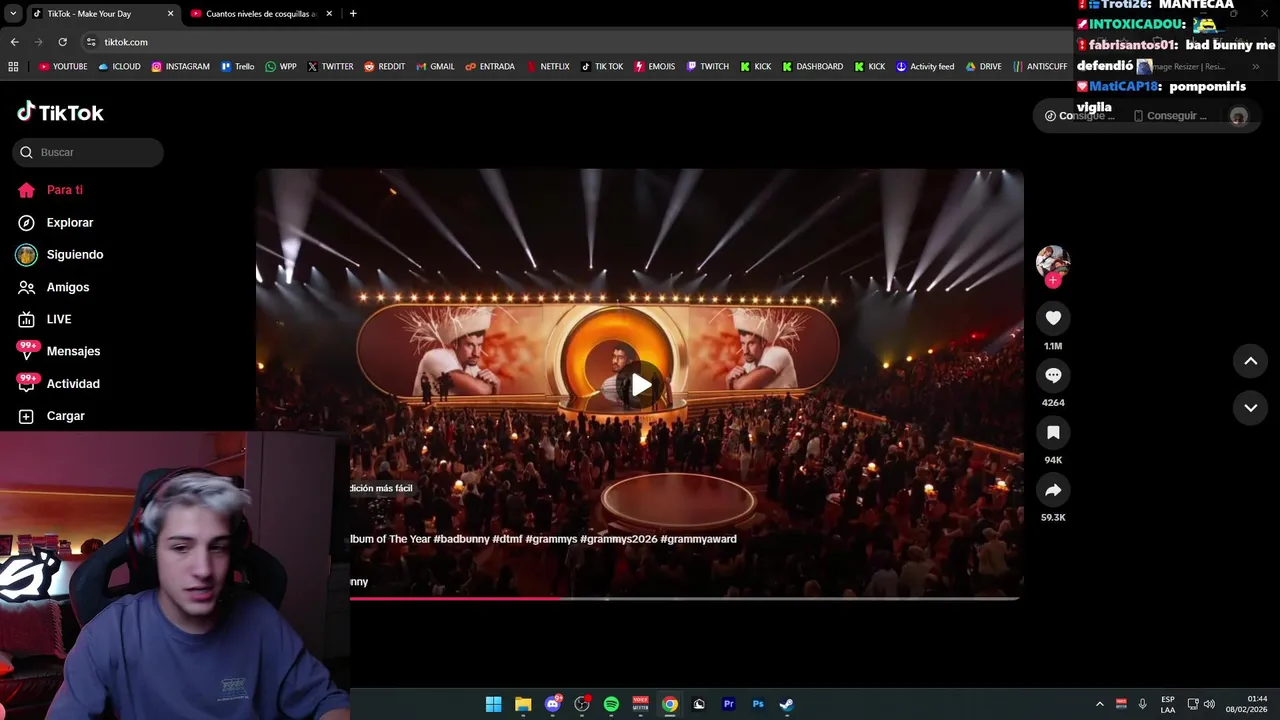Bookmark the video with the save icon
Viewport: 1280px width, 720px height.
pyautogui.click(x=1053, y=433)
